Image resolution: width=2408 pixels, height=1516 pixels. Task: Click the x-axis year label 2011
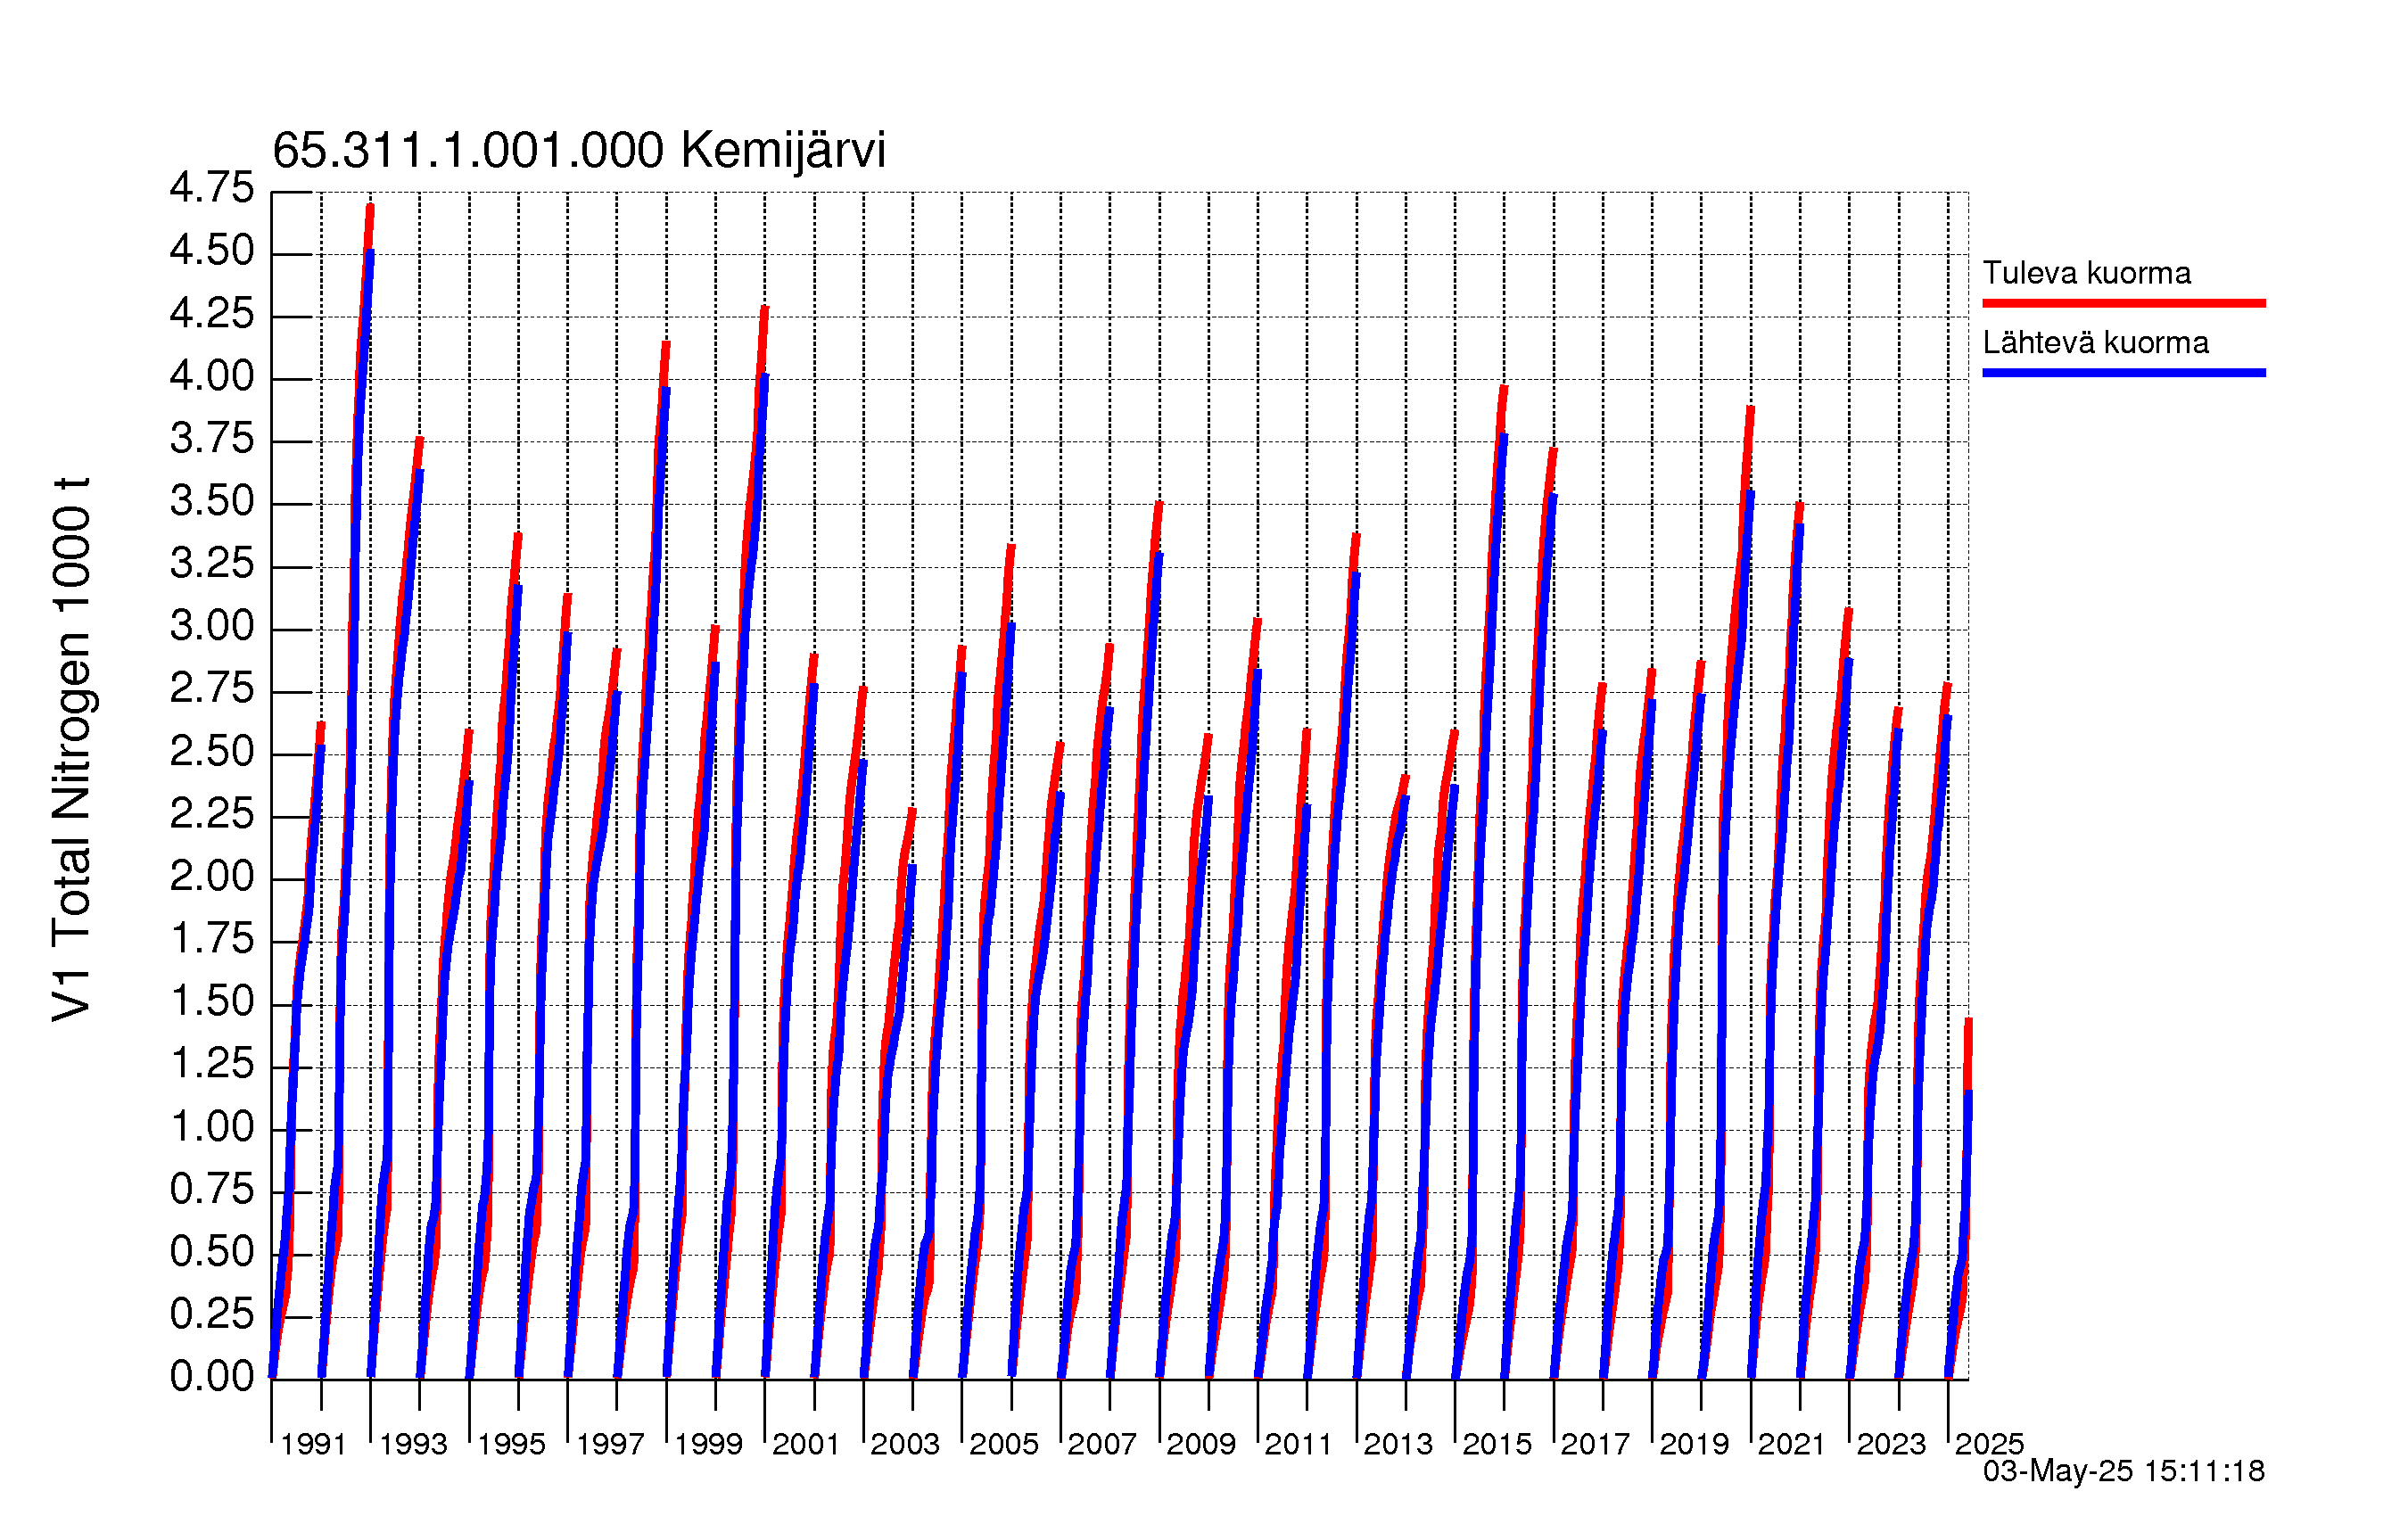pos(1299,1444)
